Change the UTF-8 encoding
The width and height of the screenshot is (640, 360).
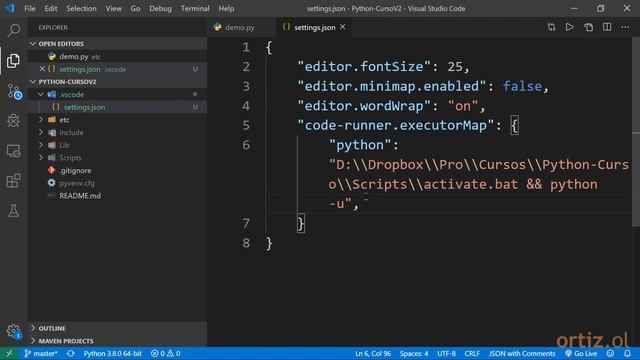pyautogui.click(x=447, y=353)
